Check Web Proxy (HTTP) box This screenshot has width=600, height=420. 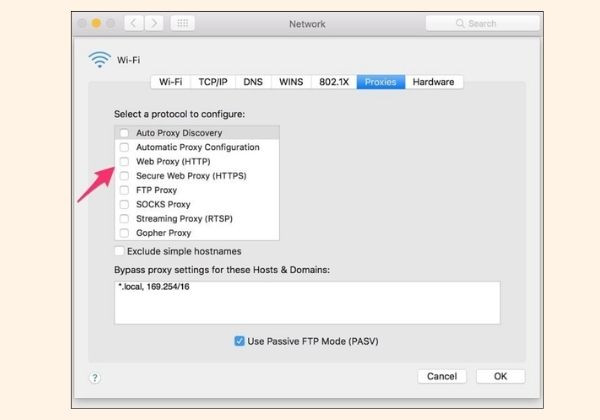(x=124, y=161)
